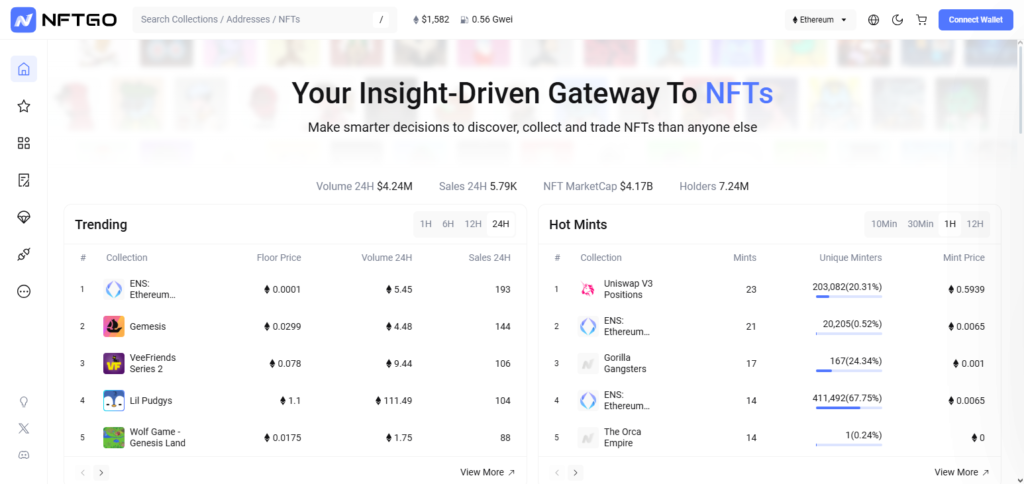Click the Sales 24H column header in Trending
The image size is (1024, 484).
pyautogui.click(x=490, y=257)
